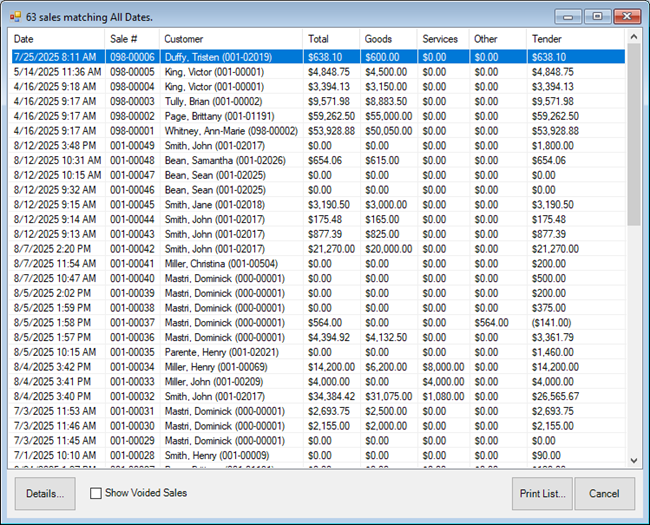
Task: Click the $8,000.00 Services amount
Action: [x=443, y=367]
